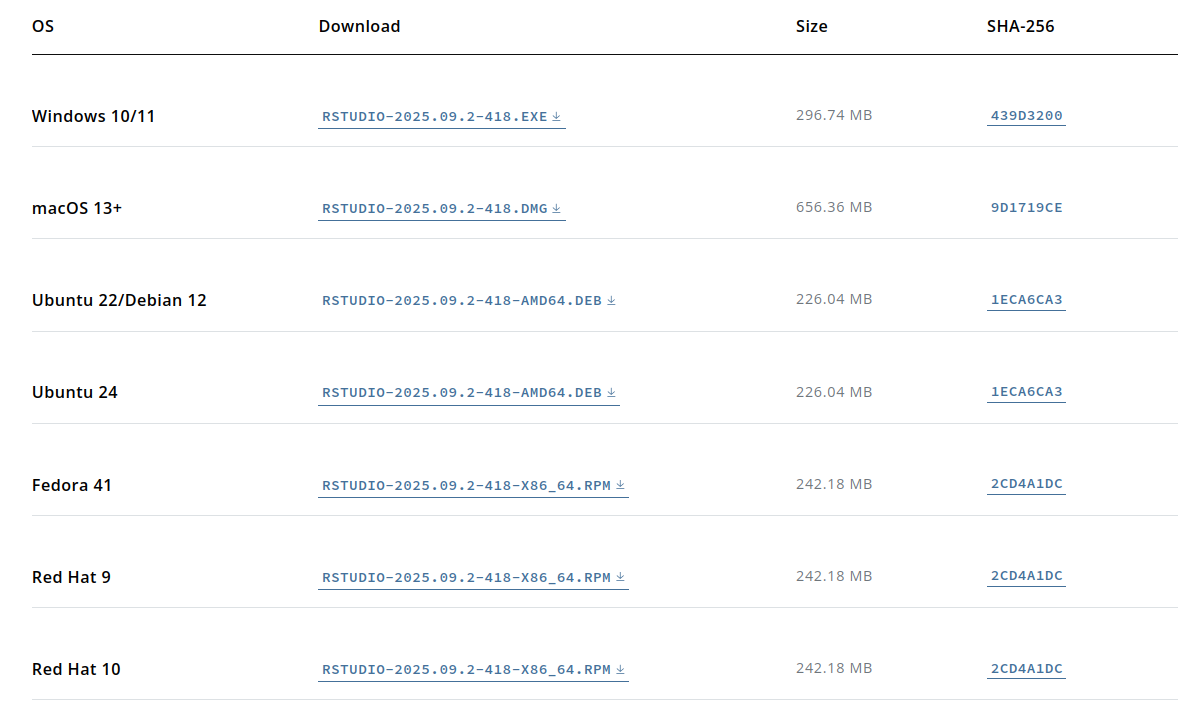
Task: Click download icon in Ubuntu 22/Debian 12 row
Action: (x=611, y=301)
